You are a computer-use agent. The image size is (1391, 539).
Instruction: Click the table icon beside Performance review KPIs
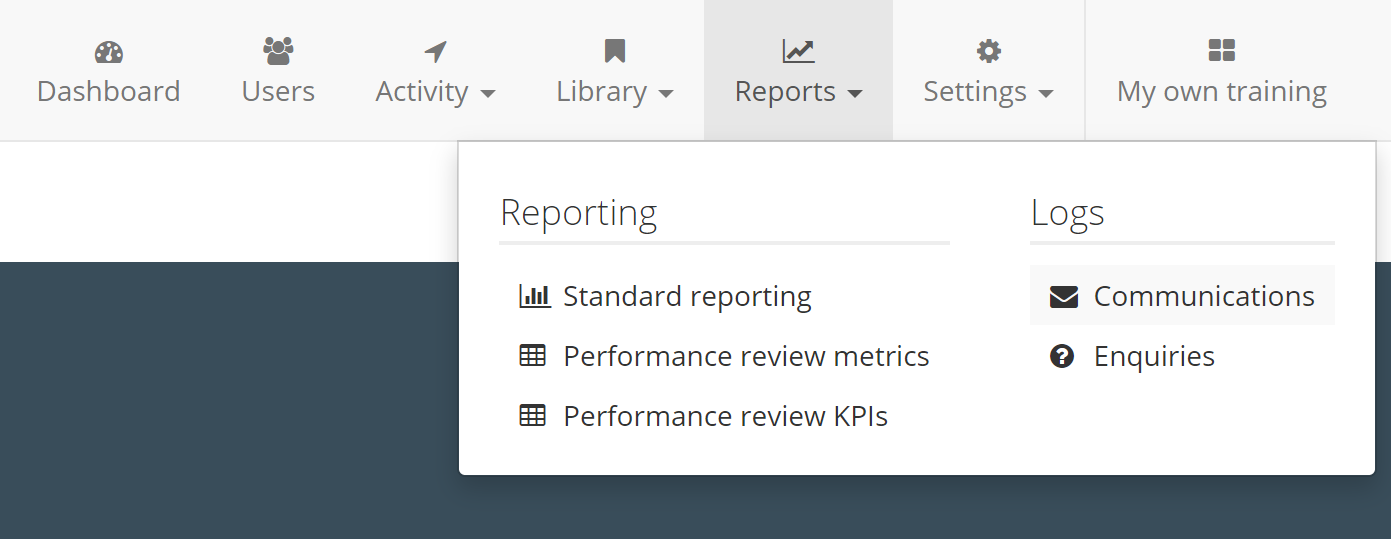click(x=533, y=416)
